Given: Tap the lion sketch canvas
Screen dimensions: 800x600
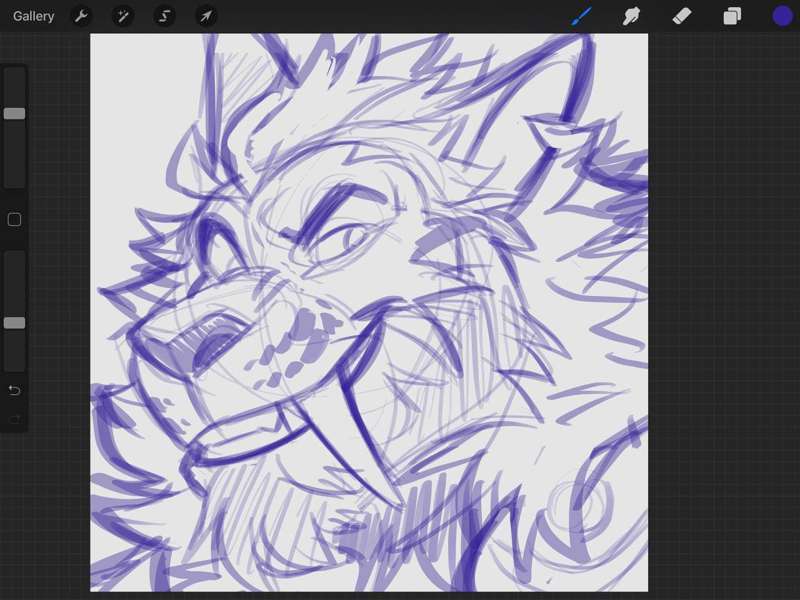Looking at the screenshot, I should click(x=369, y=312).
